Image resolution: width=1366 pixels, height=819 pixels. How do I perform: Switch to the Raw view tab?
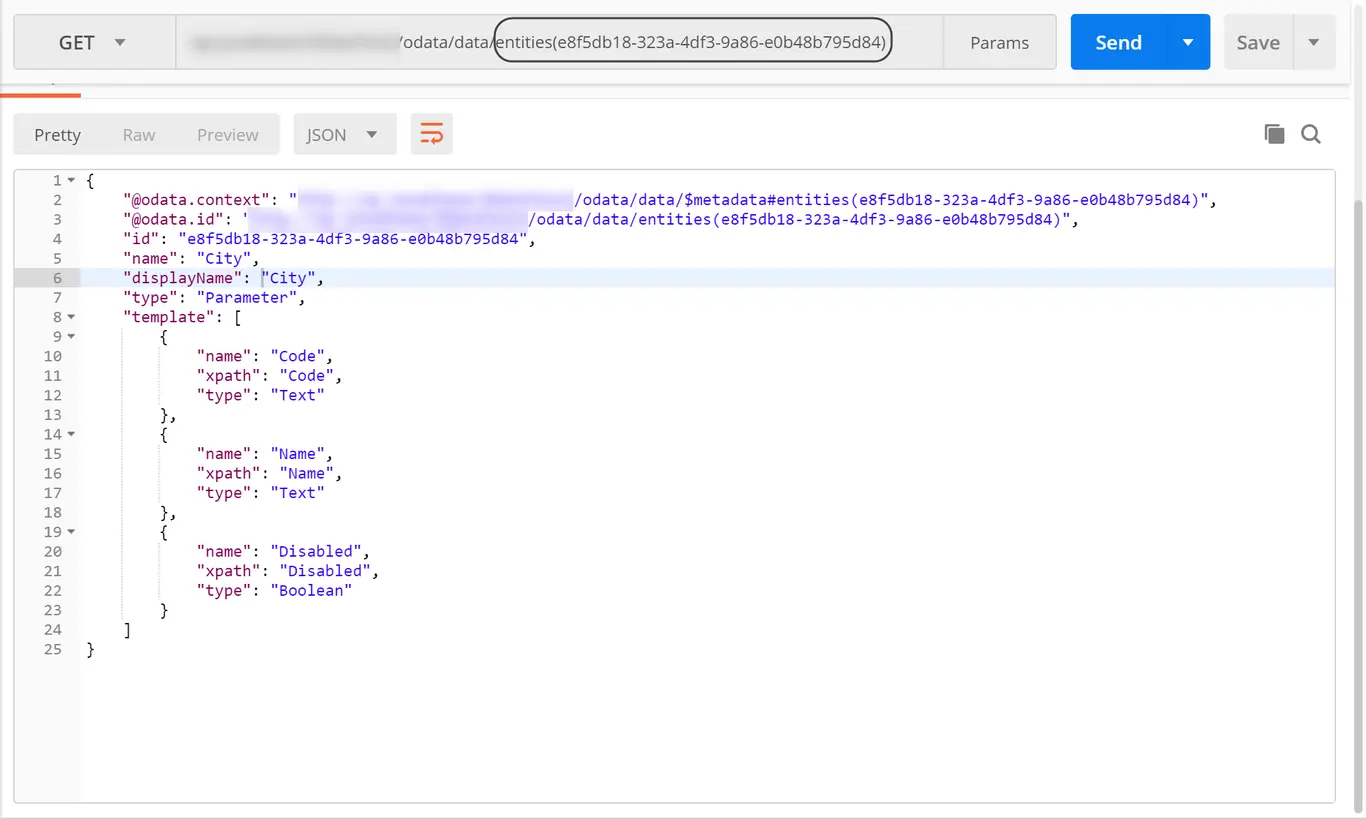[139, 135]
